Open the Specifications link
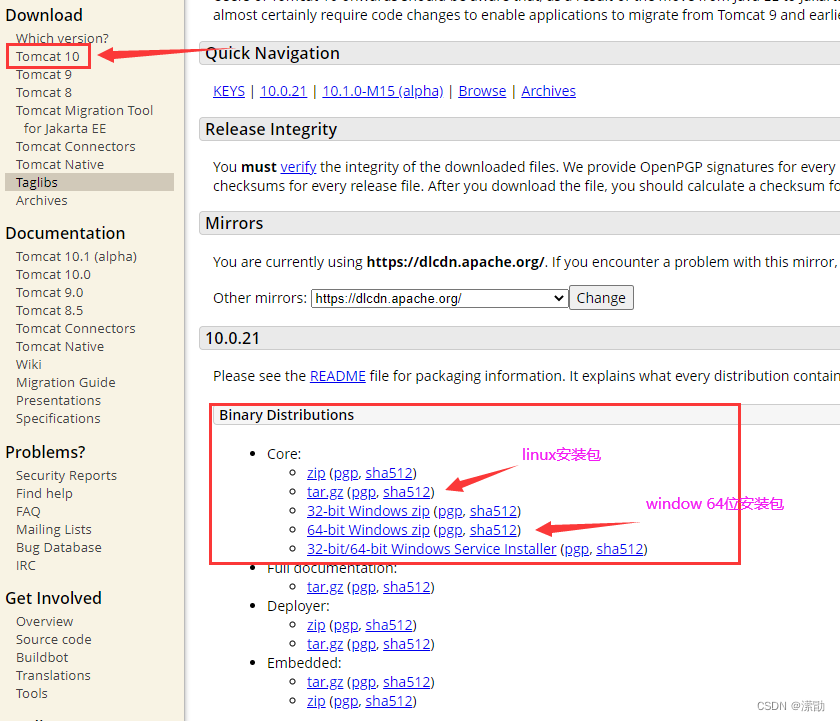The image size is (840, 721). [x=58, y=418]
